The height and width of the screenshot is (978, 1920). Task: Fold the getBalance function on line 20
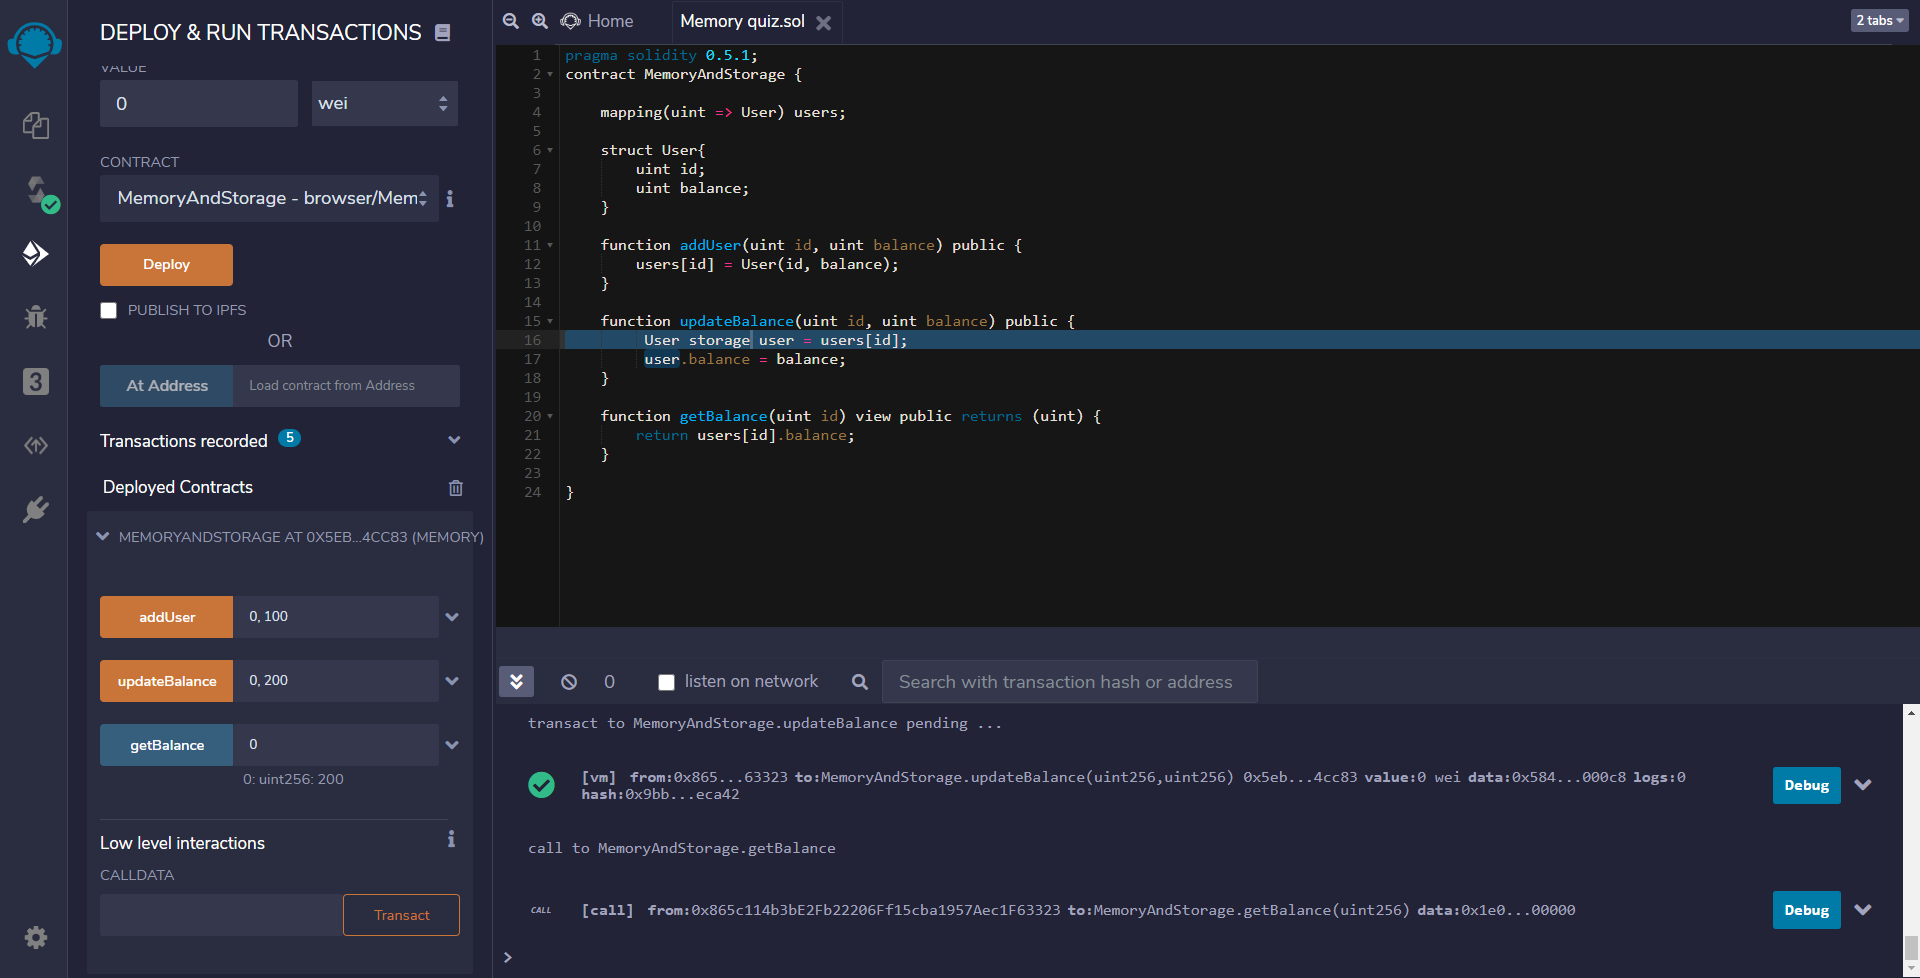pos(550,417)
